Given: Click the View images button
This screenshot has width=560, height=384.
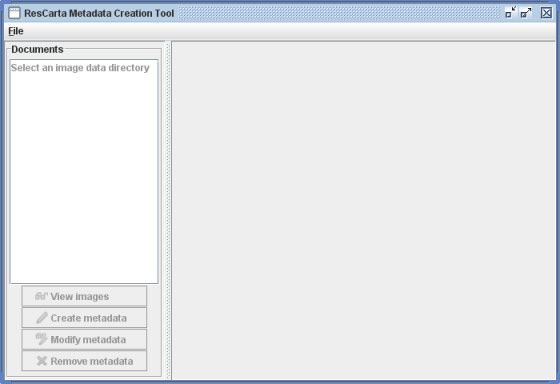Looking at the screenshot, I should pyautogui.click(x=84, y=296).
